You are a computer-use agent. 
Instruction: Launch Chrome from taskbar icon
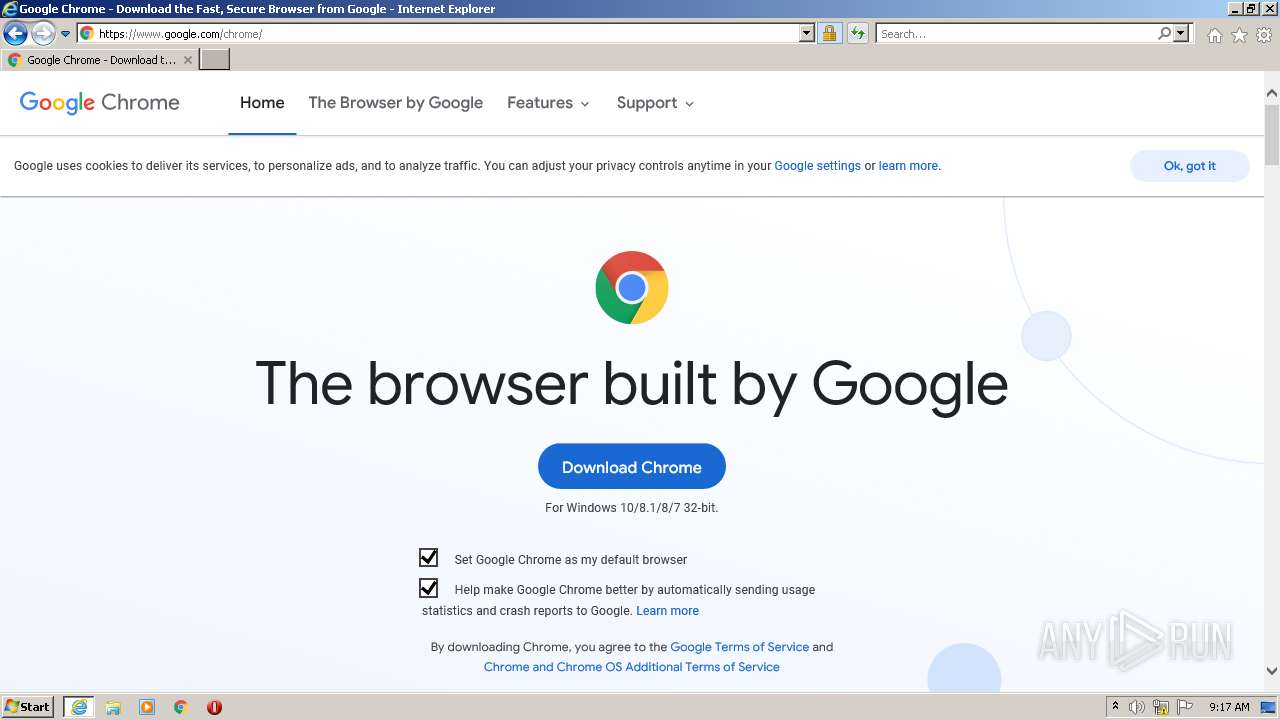tap(181, 707)
